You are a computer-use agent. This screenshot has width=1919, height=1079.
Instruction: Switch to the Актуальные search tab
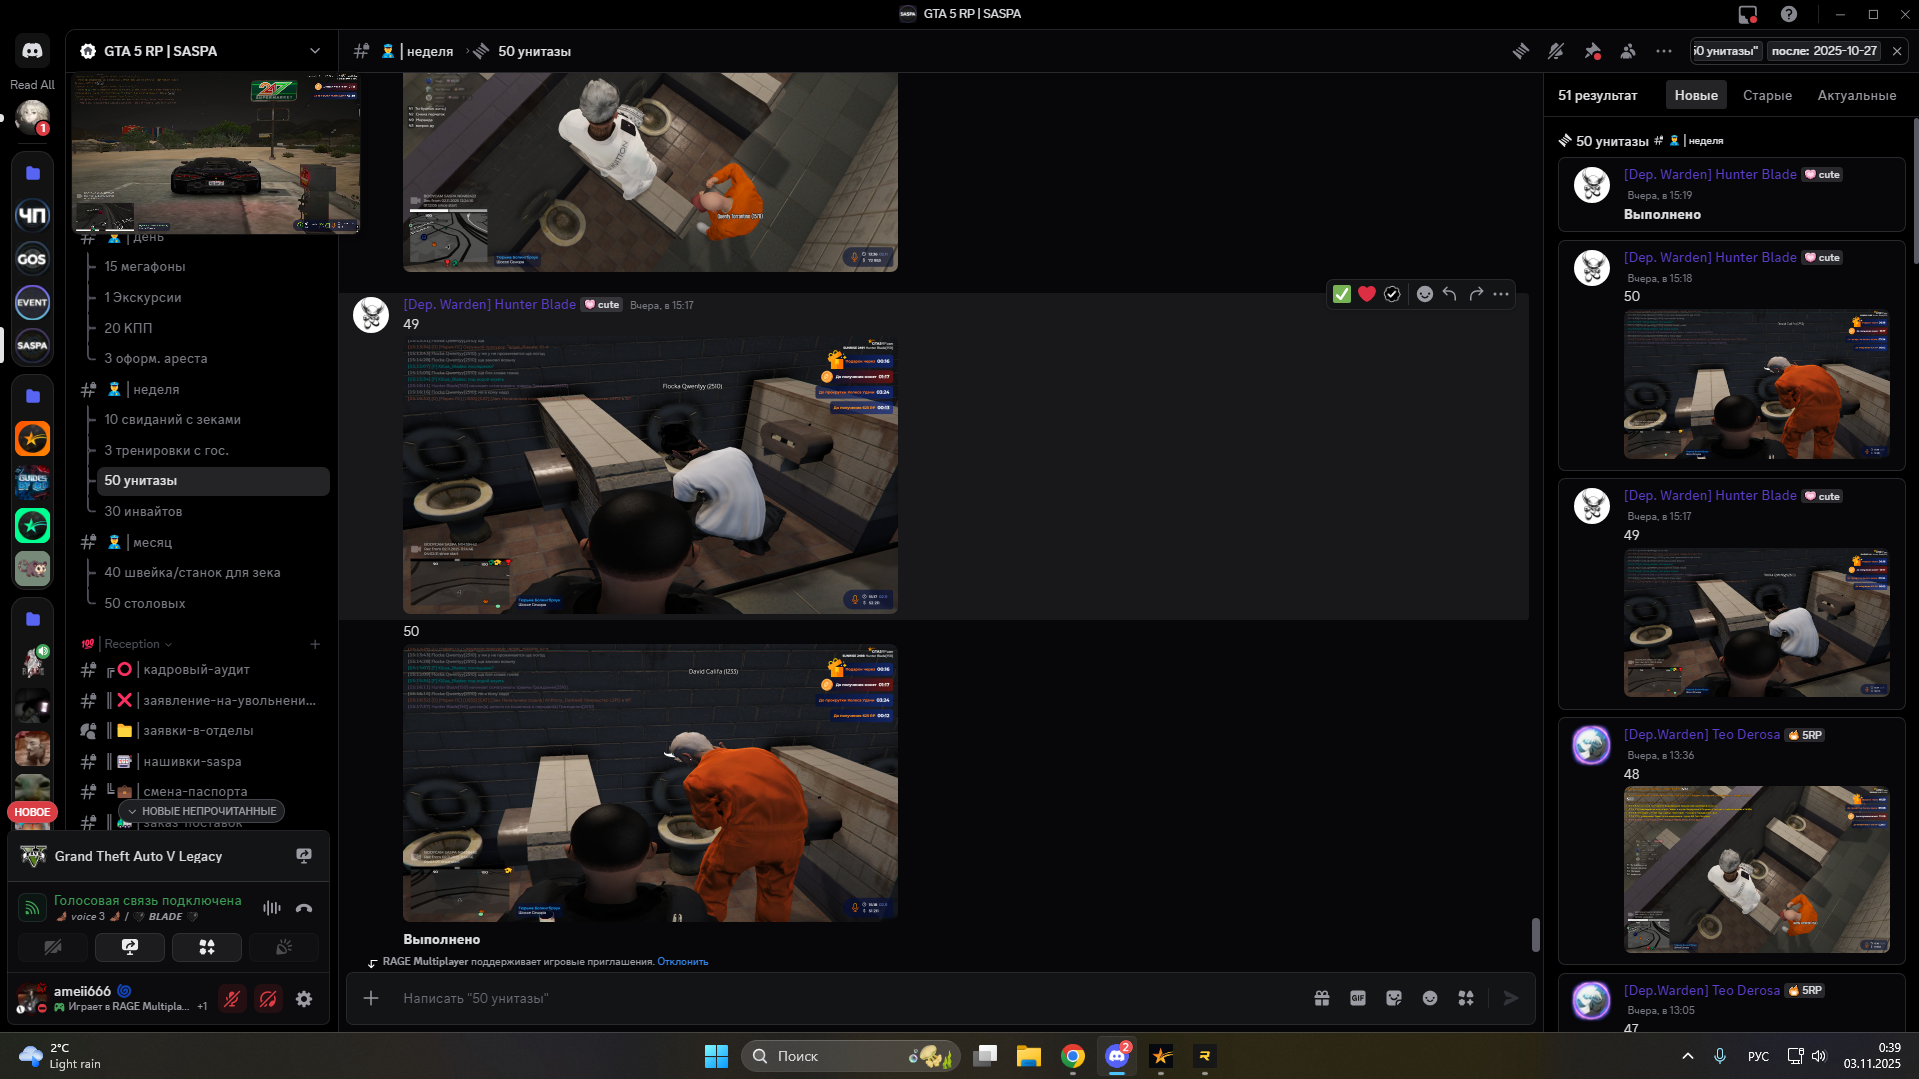pyautogui.click(x=1856, y=96)
